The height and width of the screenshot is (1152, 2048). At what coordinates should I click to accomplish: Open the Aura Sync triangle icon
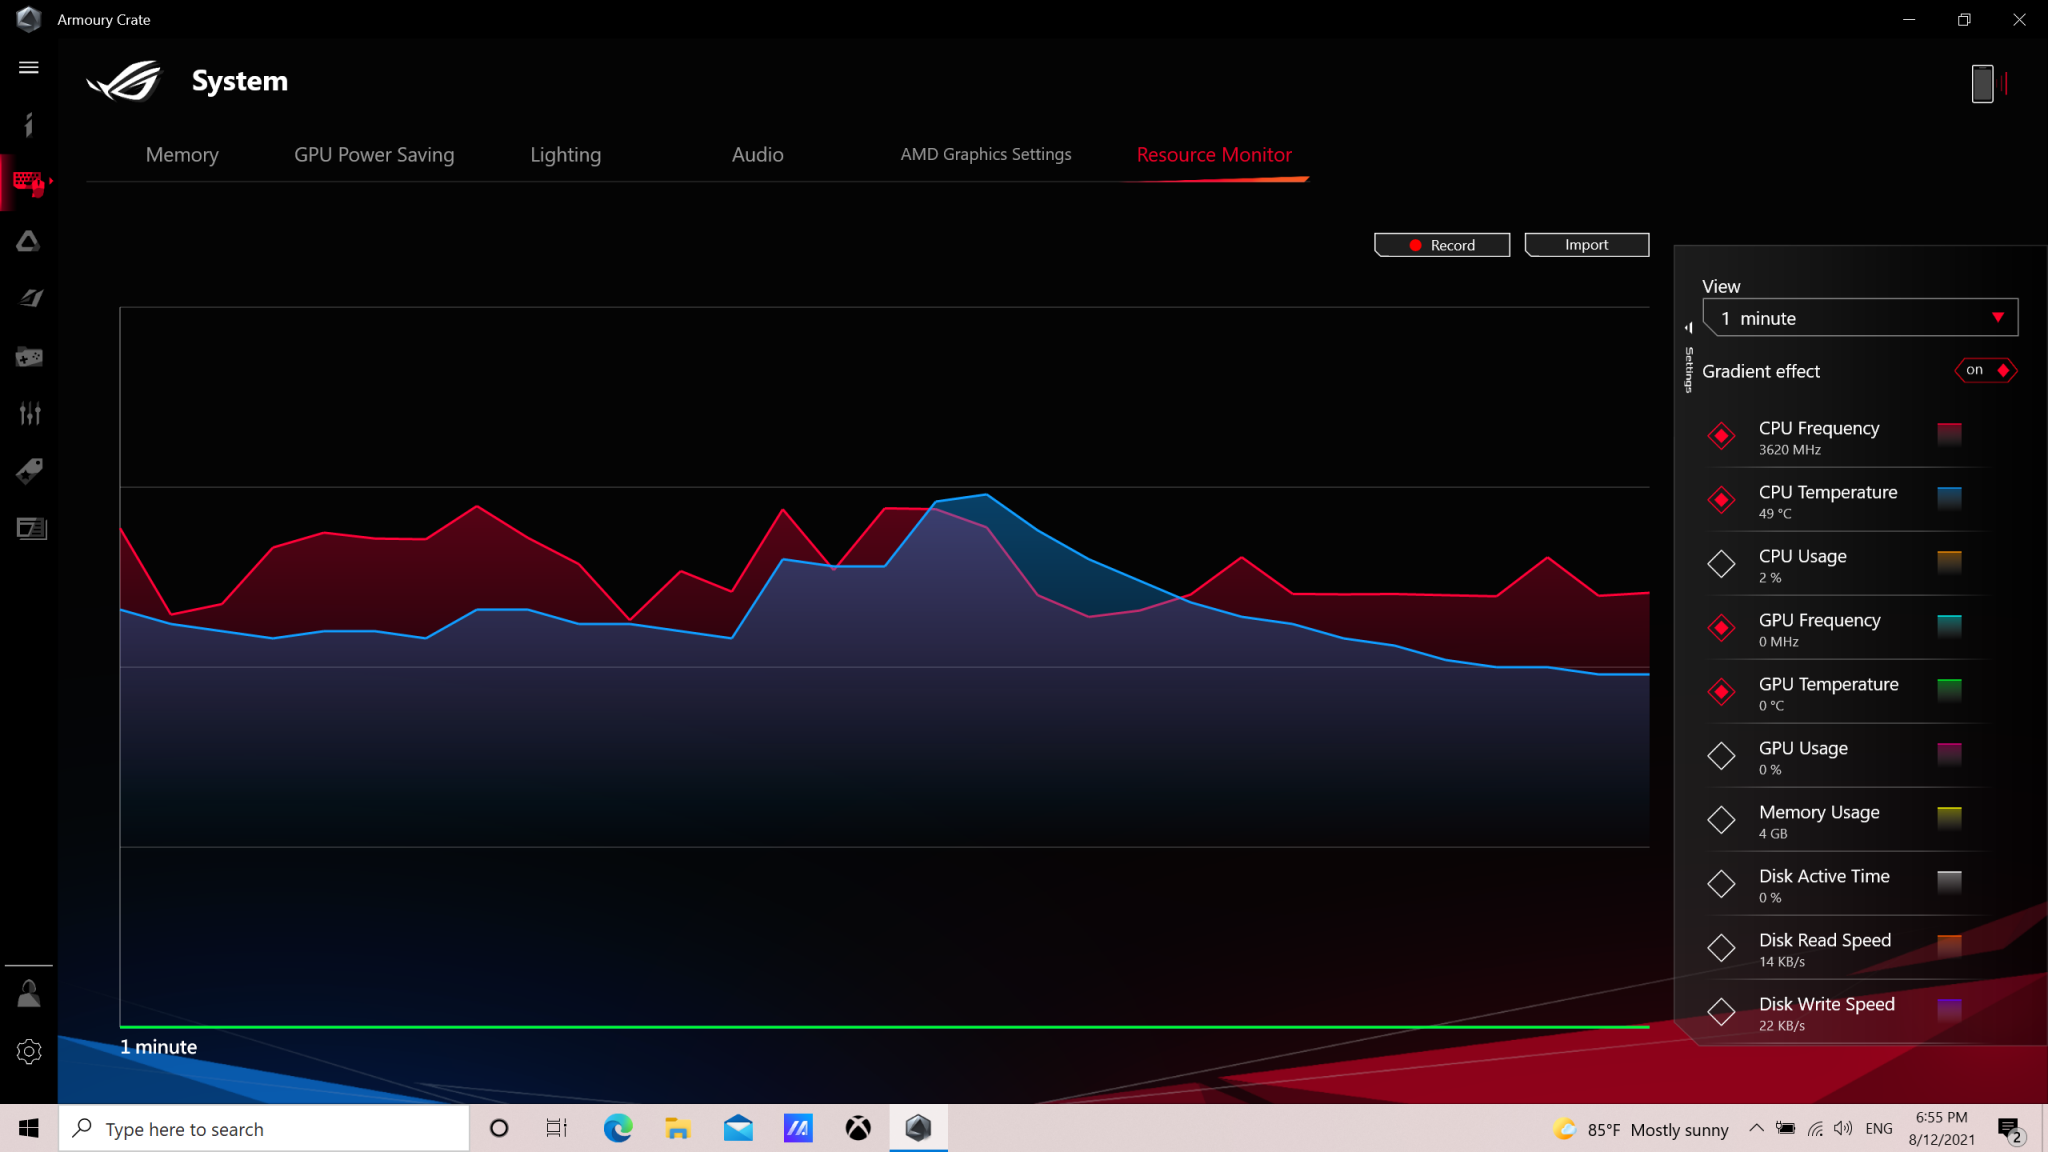[x=29, y=241]
